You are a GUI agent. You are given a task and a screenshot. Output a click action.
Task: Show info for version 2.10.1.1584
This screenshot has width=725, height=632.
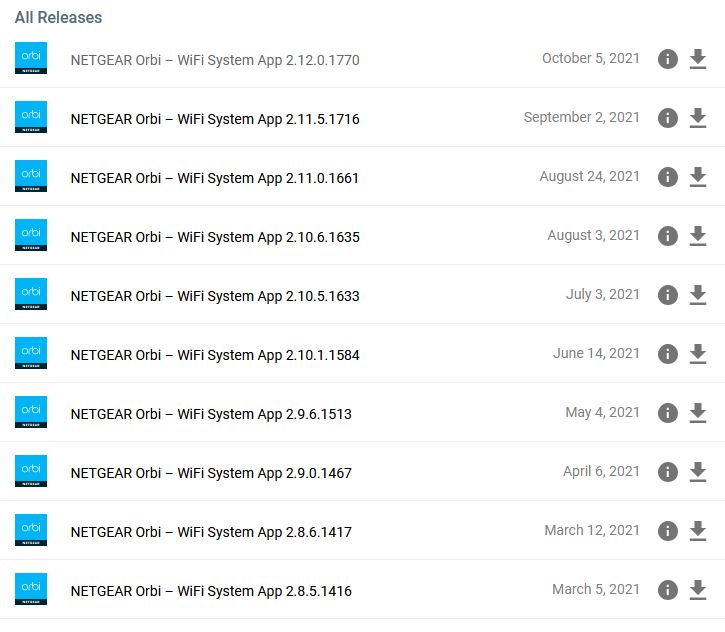pyautogui.click(x=668, y=354)
